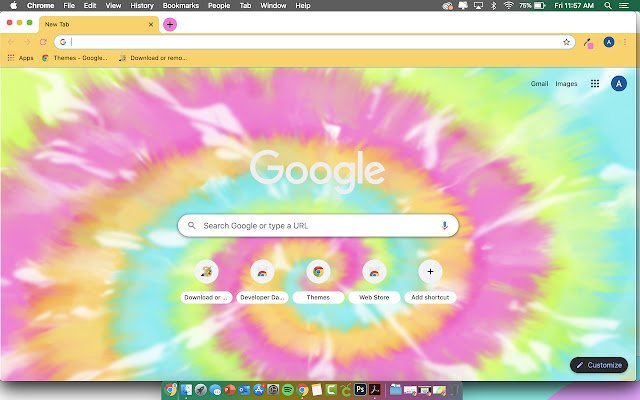Click the clock showing Fri 11:57 AM

click(574, 5)
